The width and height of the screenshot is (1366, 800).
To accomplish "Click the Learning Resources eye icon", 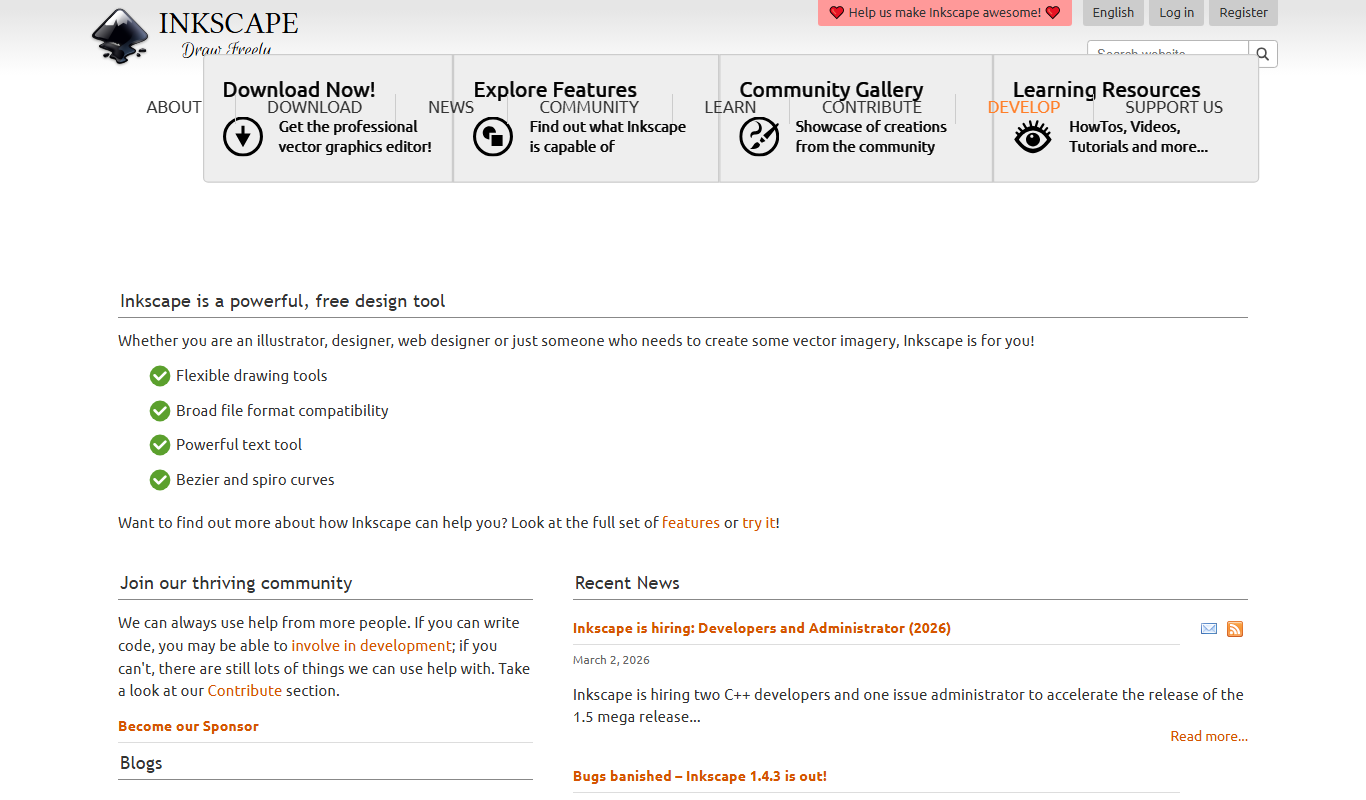I will [x=1033, y=137].
